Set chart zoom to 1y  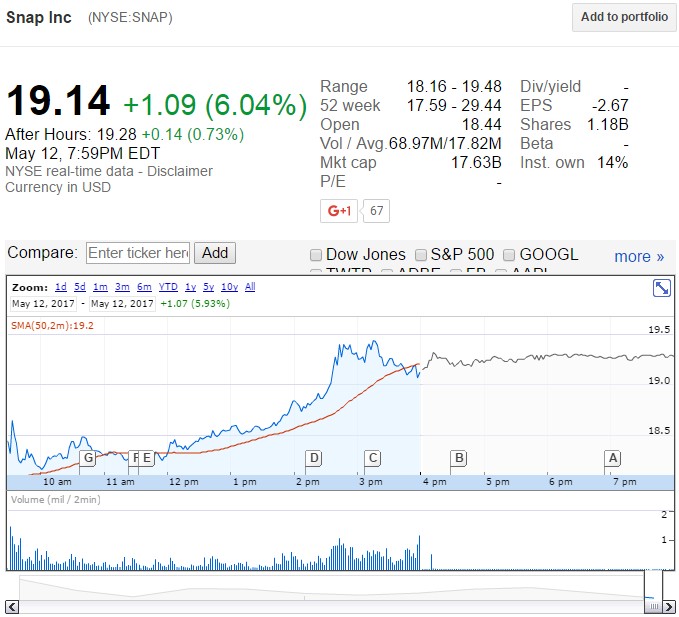(191, 287)
